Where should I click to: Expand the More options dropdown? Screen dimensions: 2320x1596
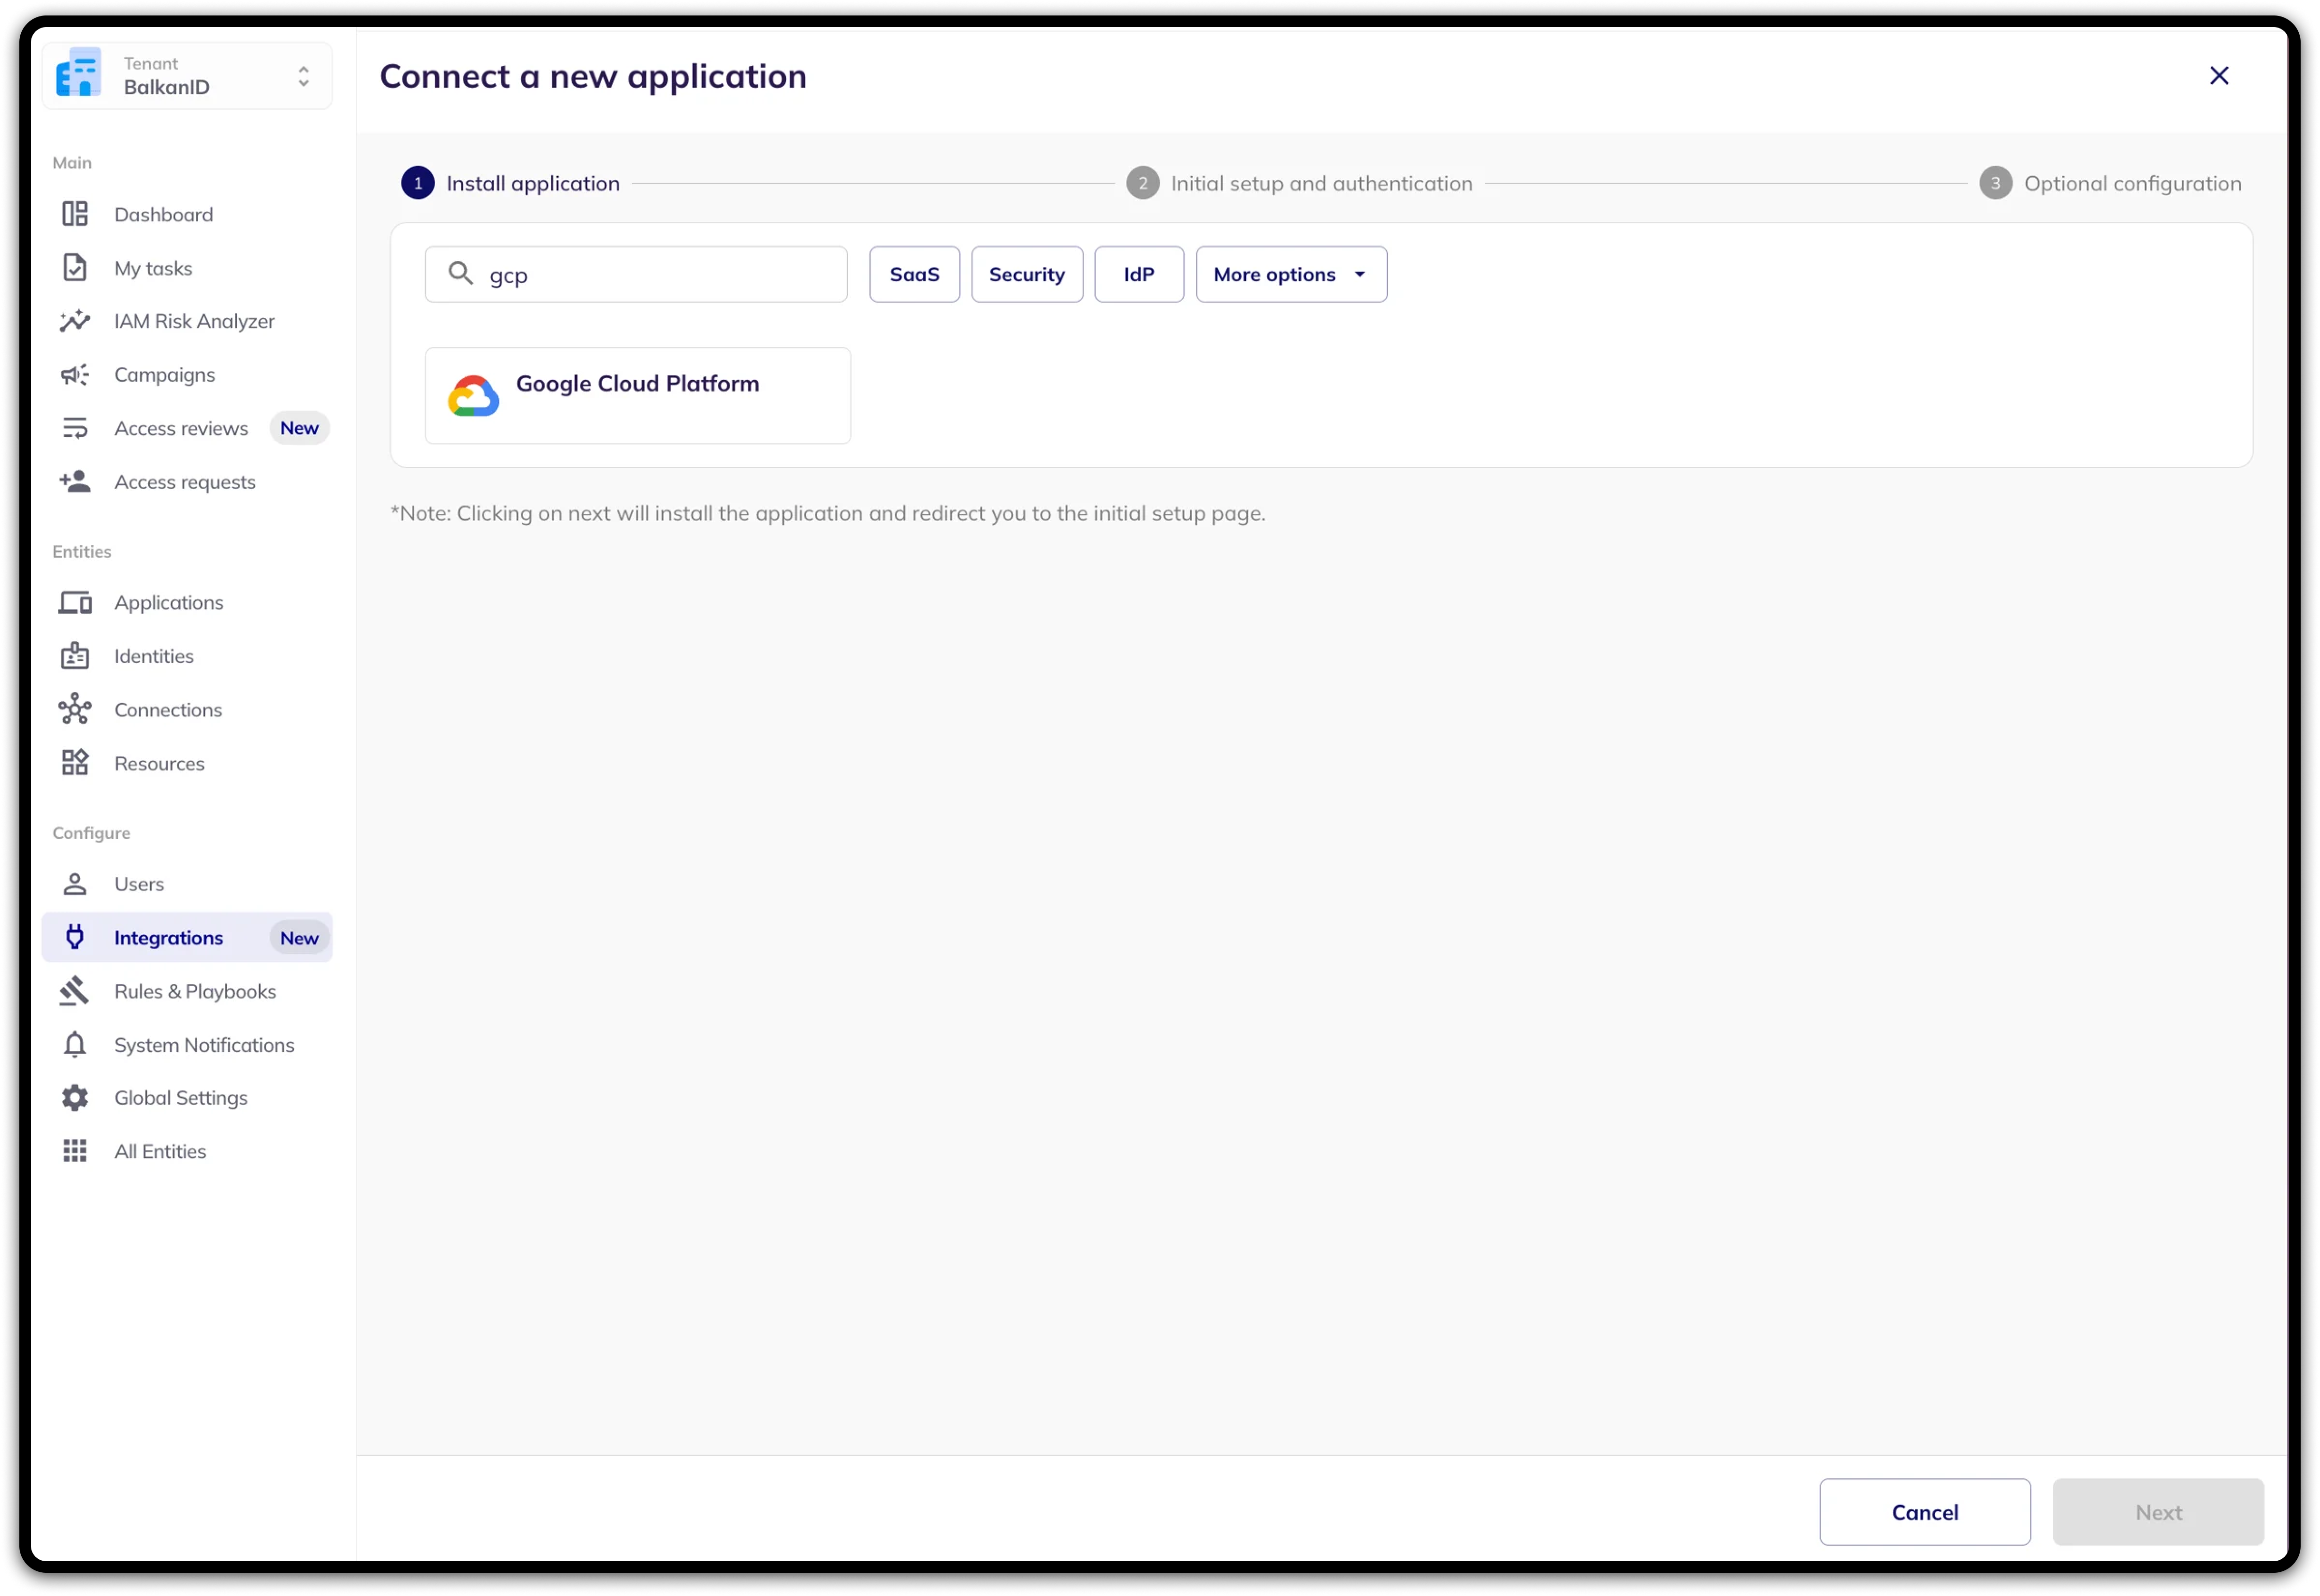pos(1290,274)
